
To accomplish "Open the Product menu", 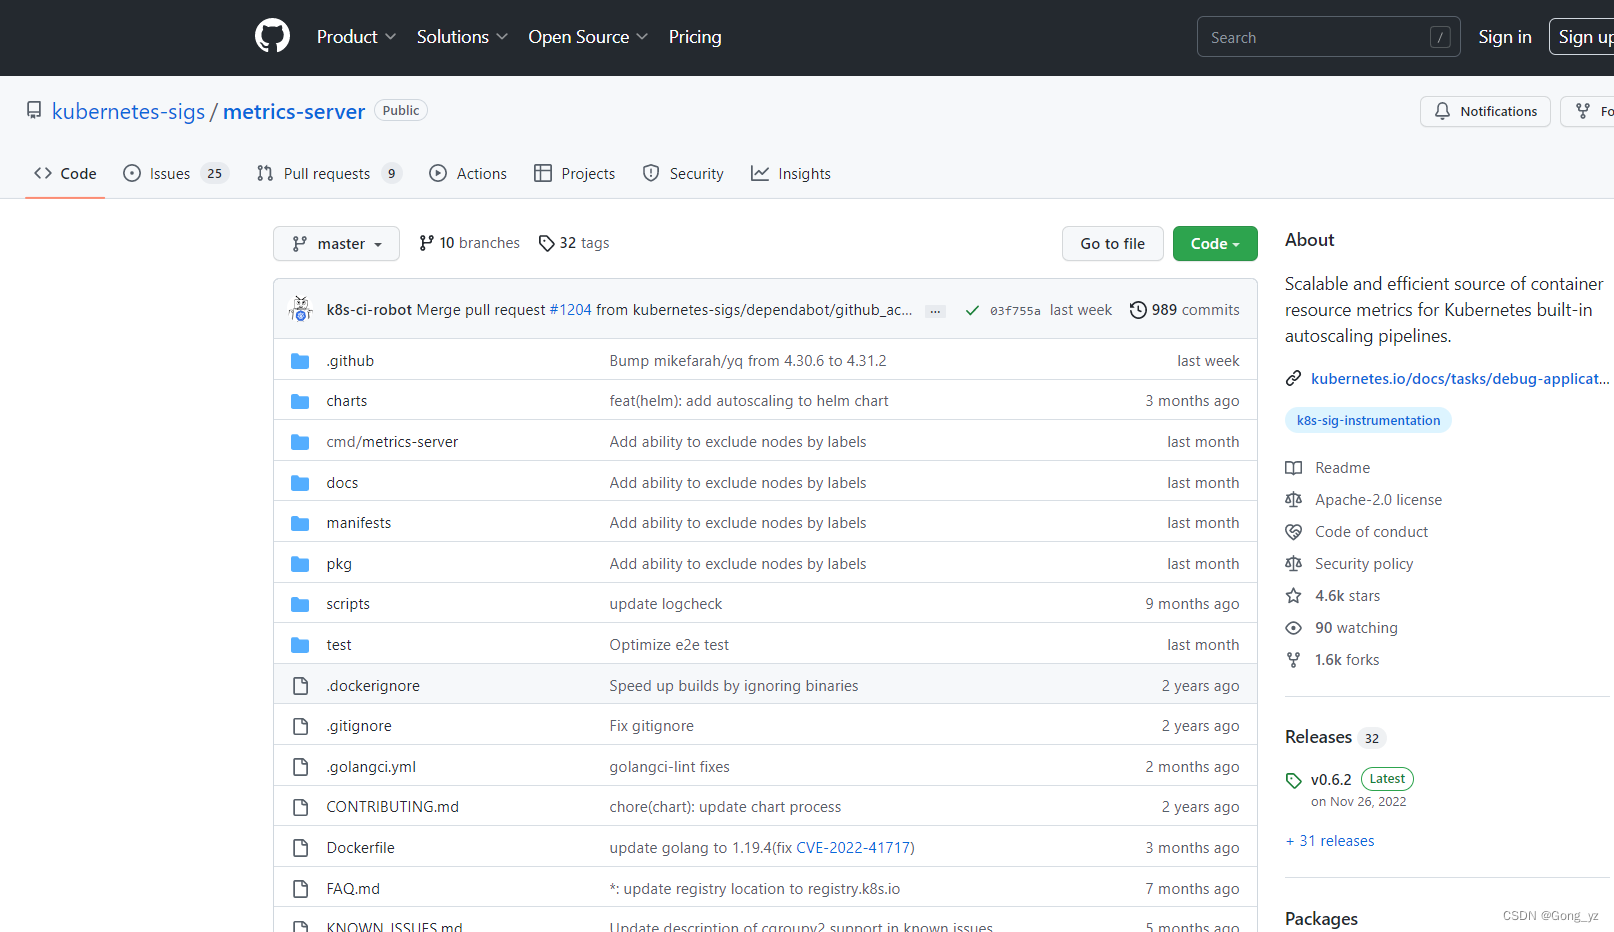I will click(356, 37).
